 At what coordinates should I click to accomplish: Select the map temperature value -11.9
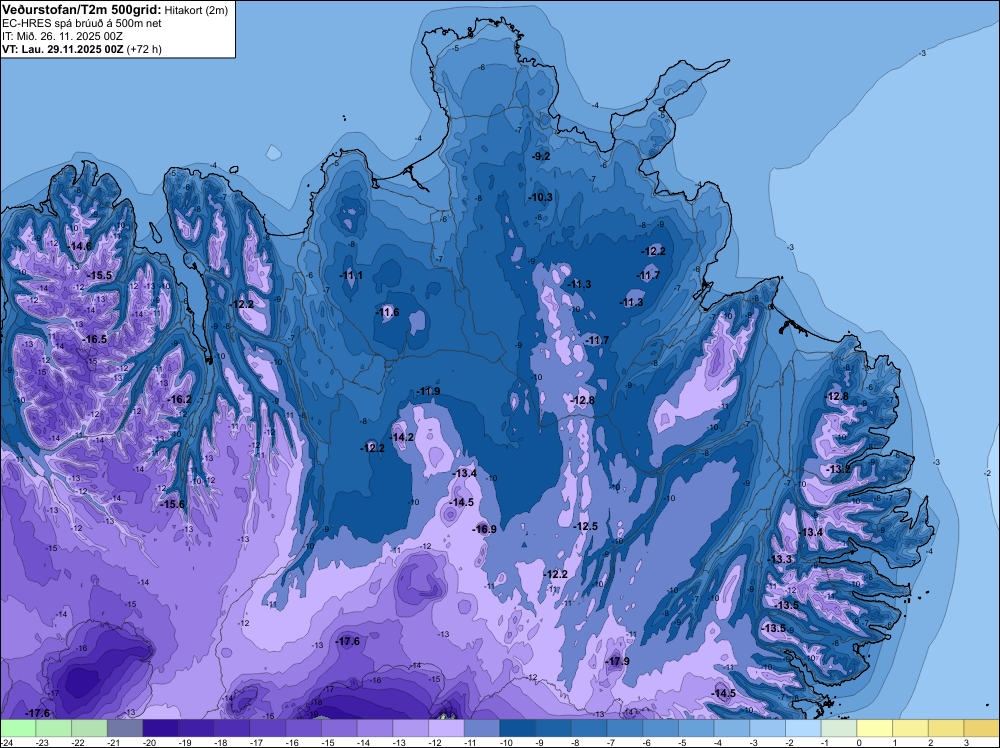428,392
